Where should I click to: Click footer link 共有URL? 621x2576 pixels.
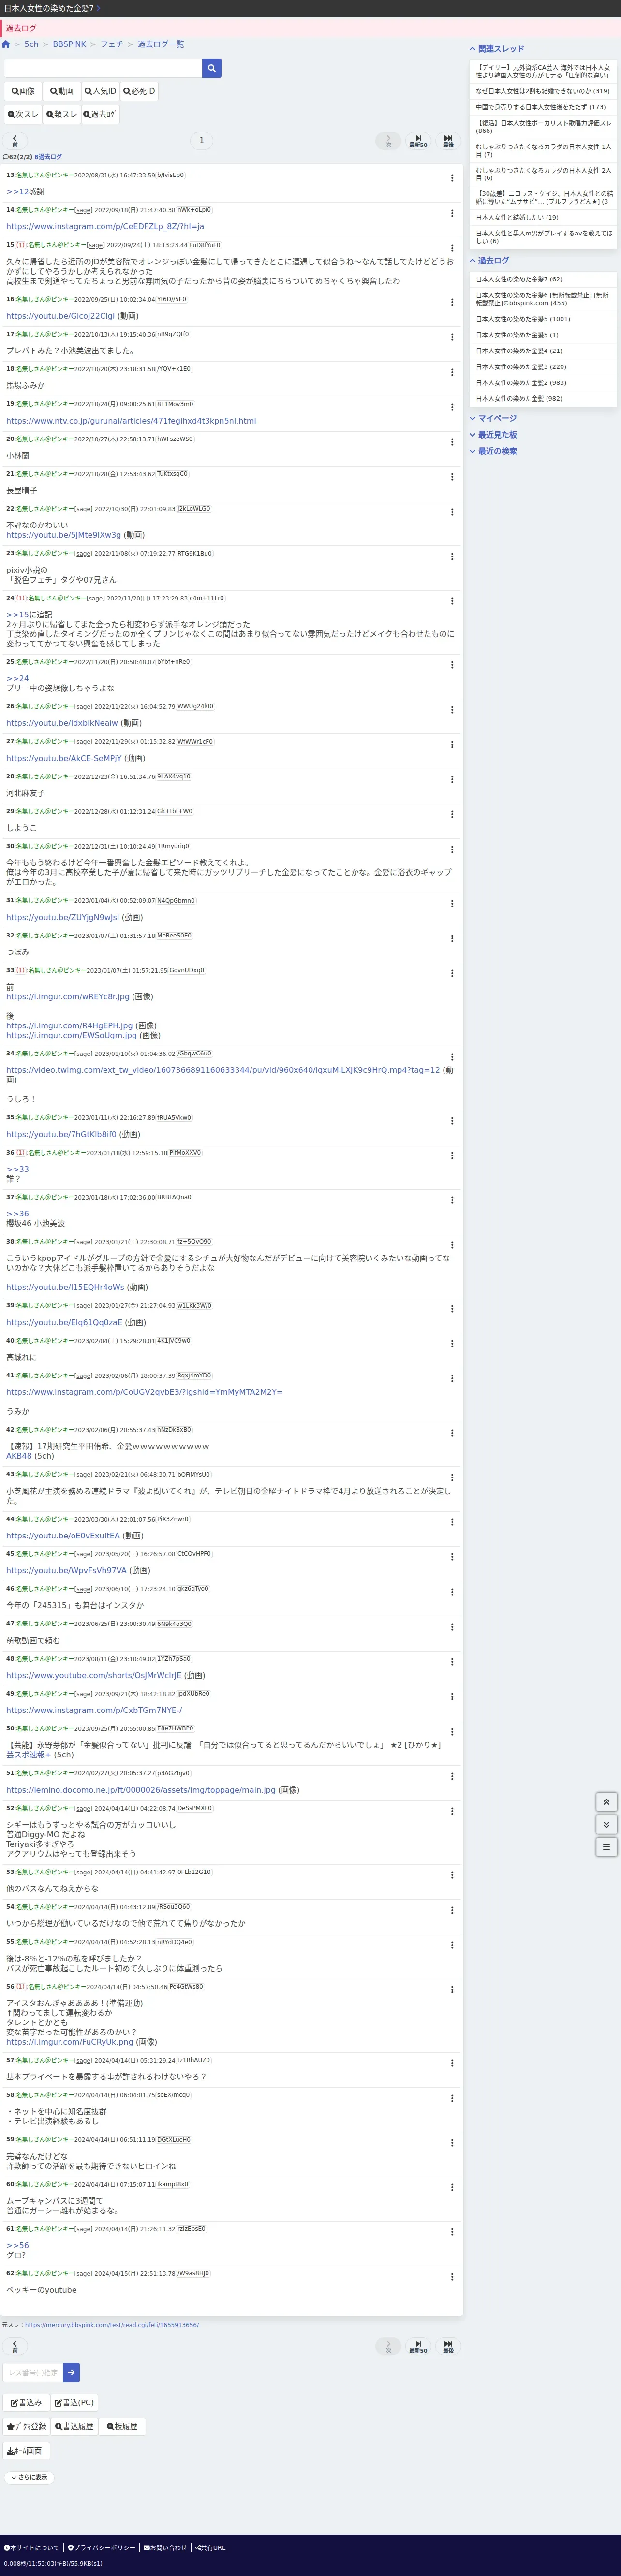point(210,2547)
